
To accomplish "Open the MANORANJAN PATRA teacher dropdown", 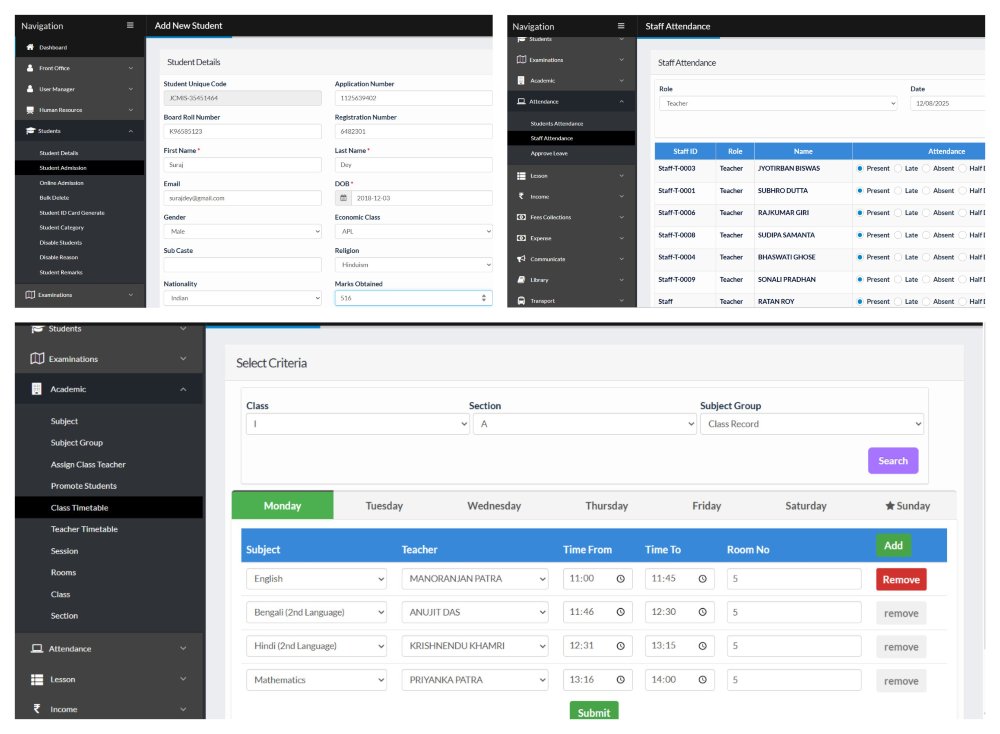I will click(x=475, y=579).
